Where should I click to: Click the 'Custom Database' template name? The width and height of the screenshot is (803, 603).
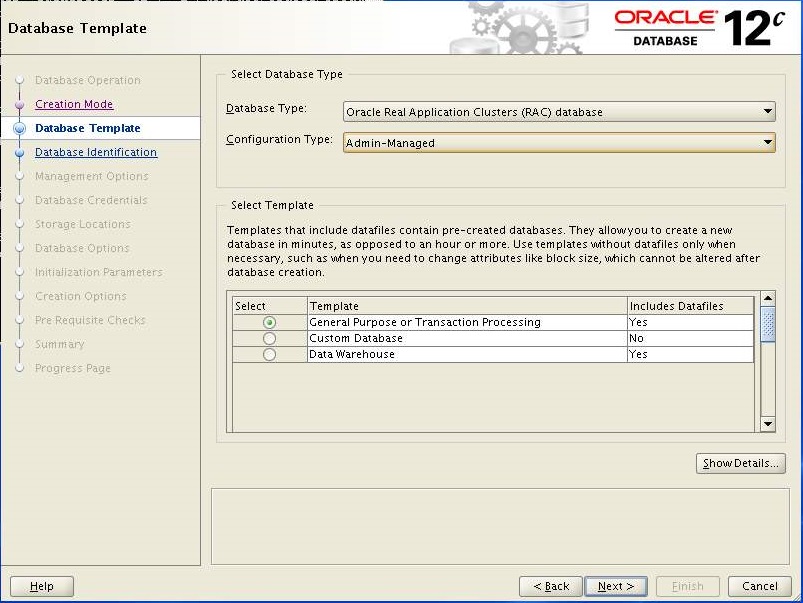(356, 338)
